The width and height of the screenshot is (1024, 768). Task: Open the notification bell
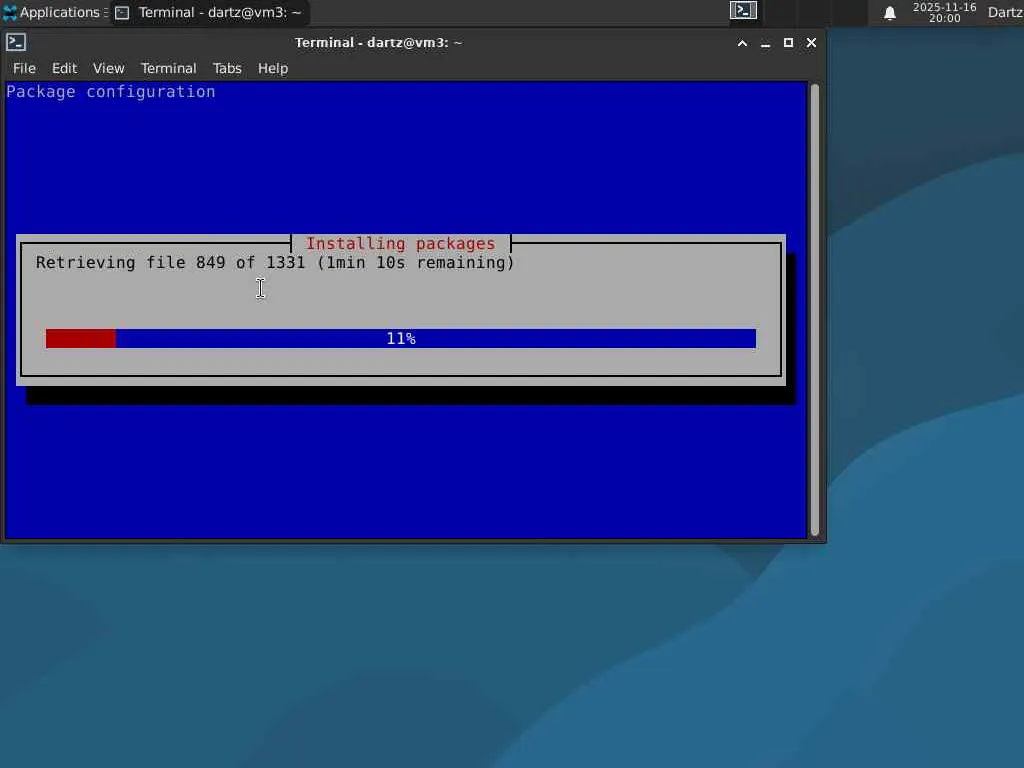click(889, 13)
